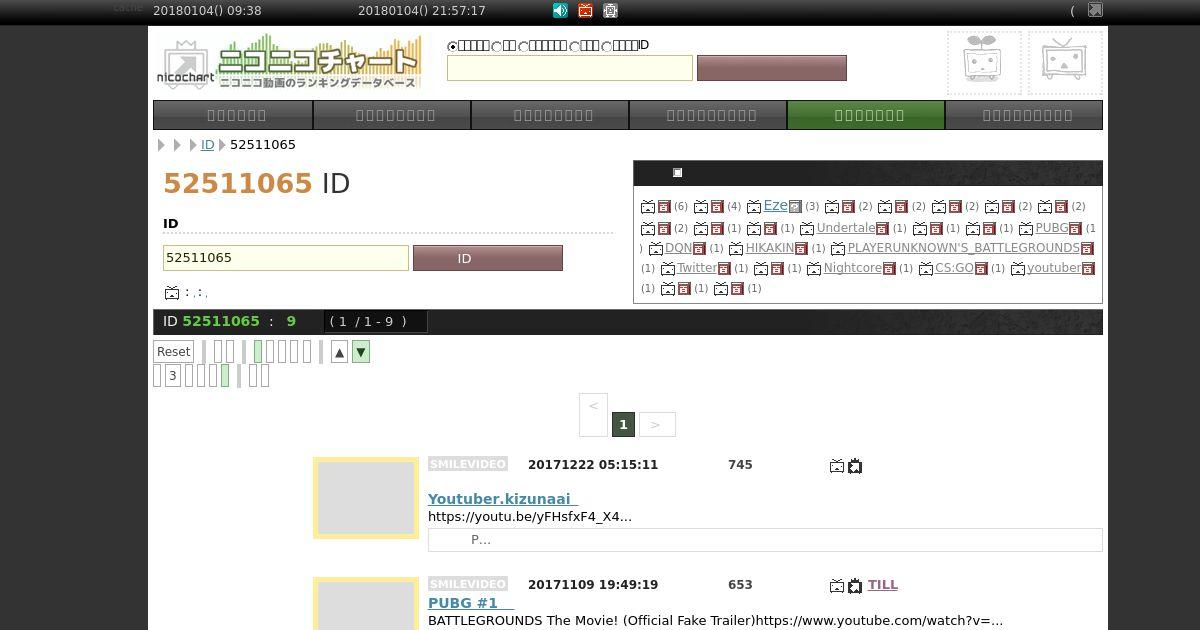Click the red icon after Nightcore tag
Viewport: 1200px width, 630px height.
[x=889, y=269]
